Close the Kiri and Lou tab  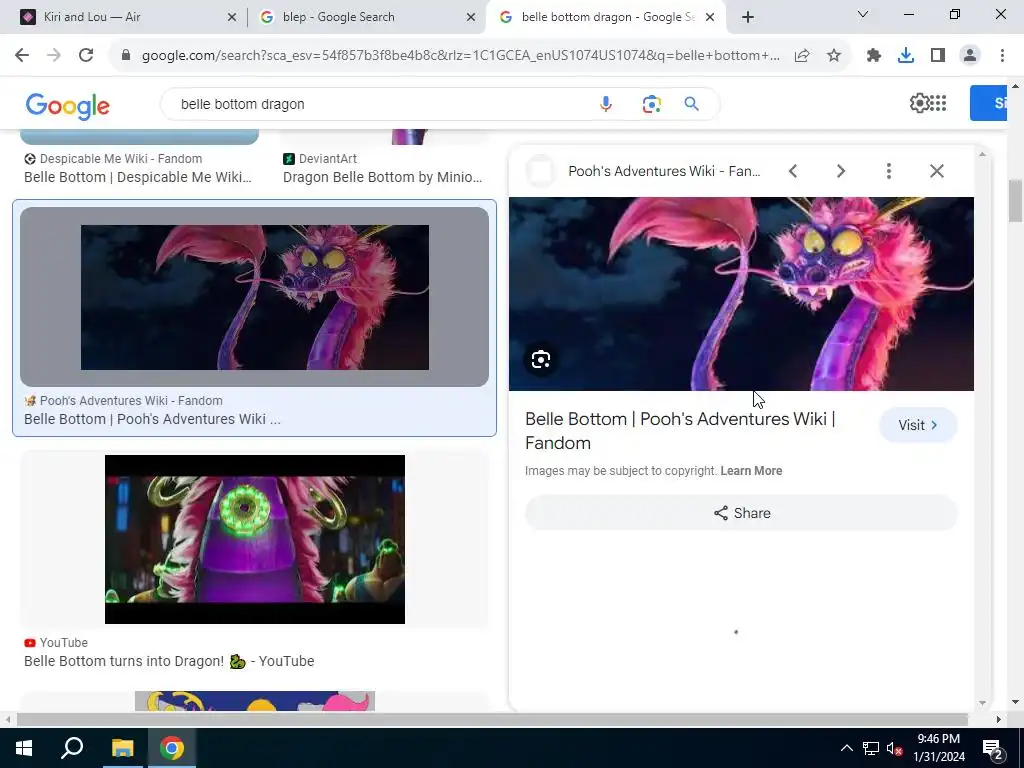point(232,18)
